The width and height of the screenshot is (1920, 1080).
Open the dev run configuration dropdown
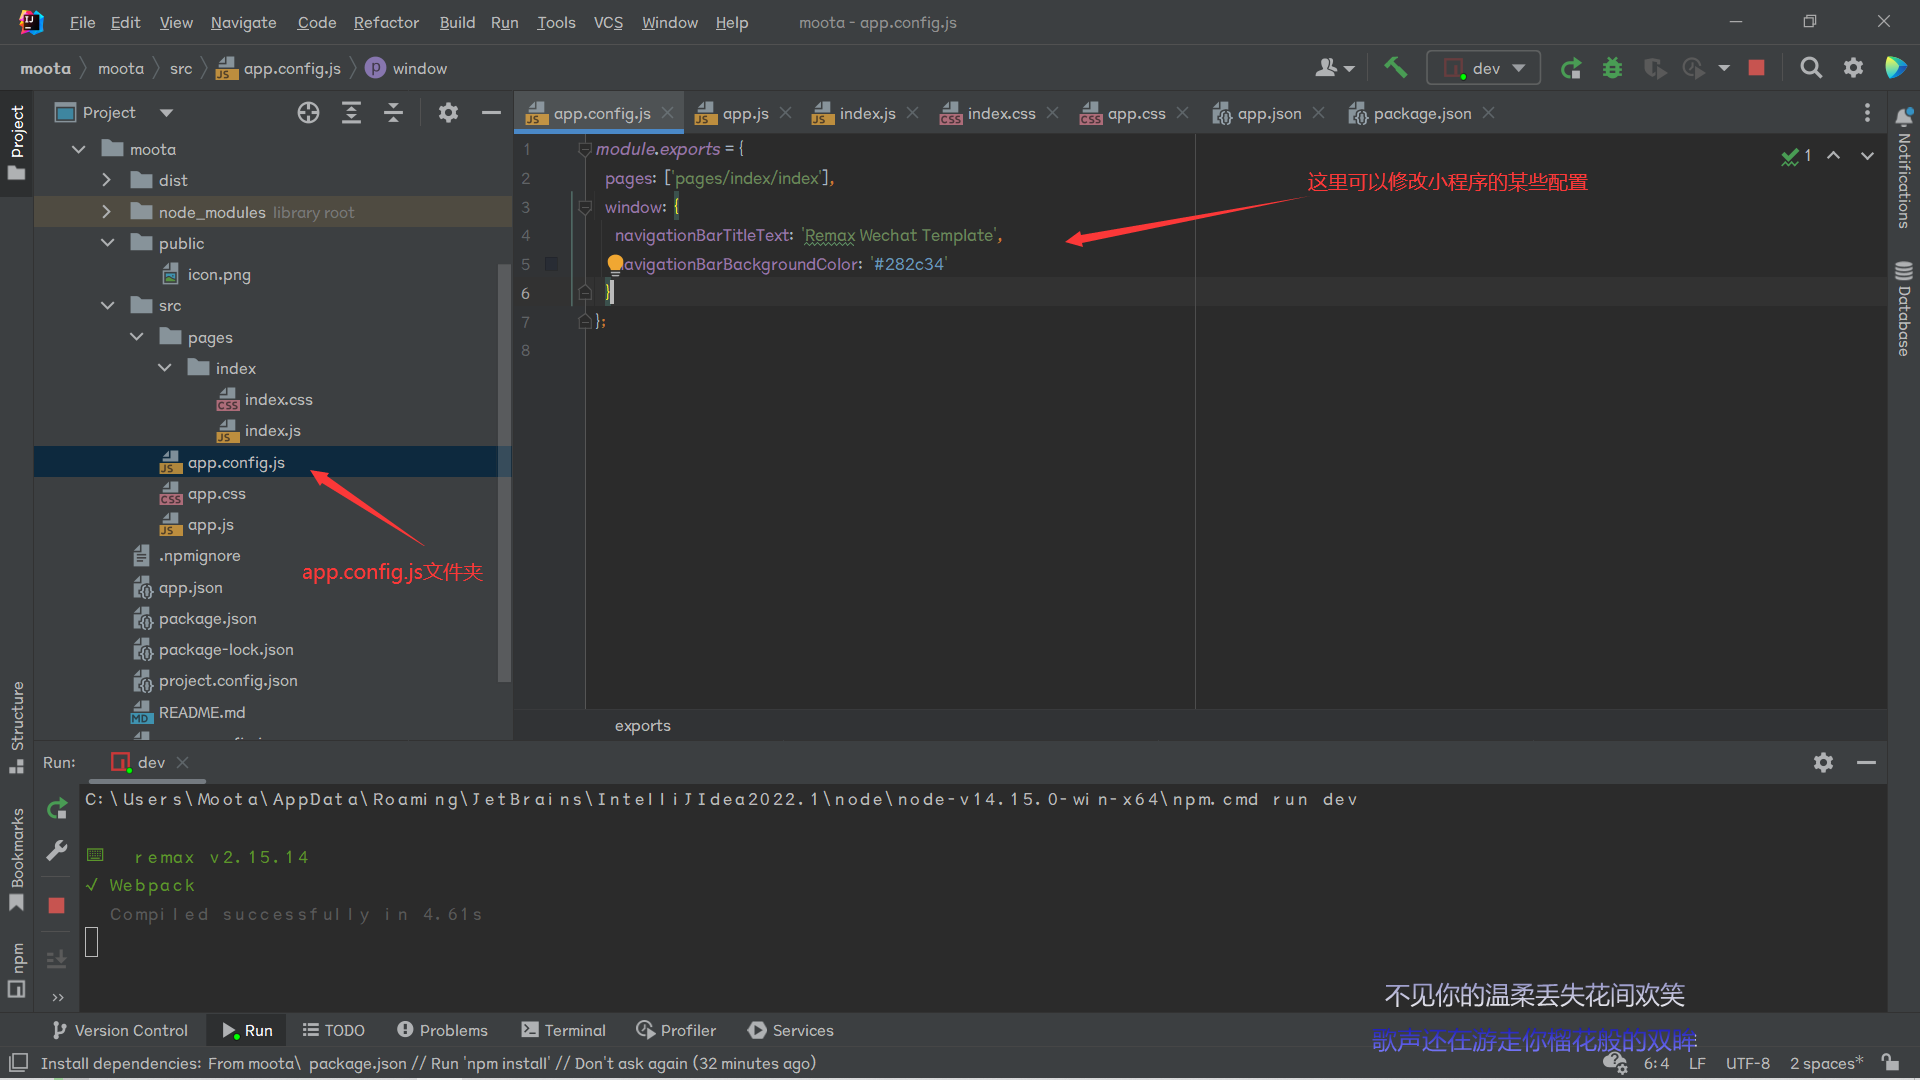tap(1485, 68)
